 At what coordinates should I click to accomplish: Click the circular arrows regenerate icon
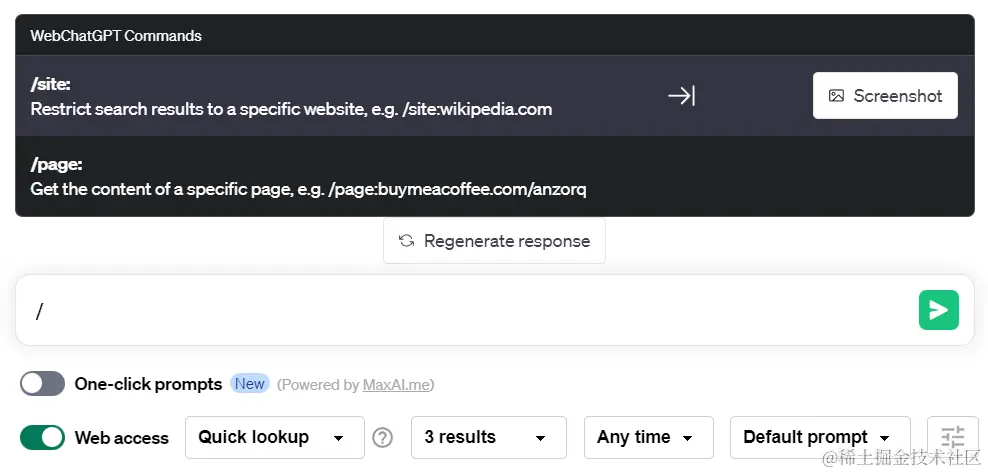[406, 241]
